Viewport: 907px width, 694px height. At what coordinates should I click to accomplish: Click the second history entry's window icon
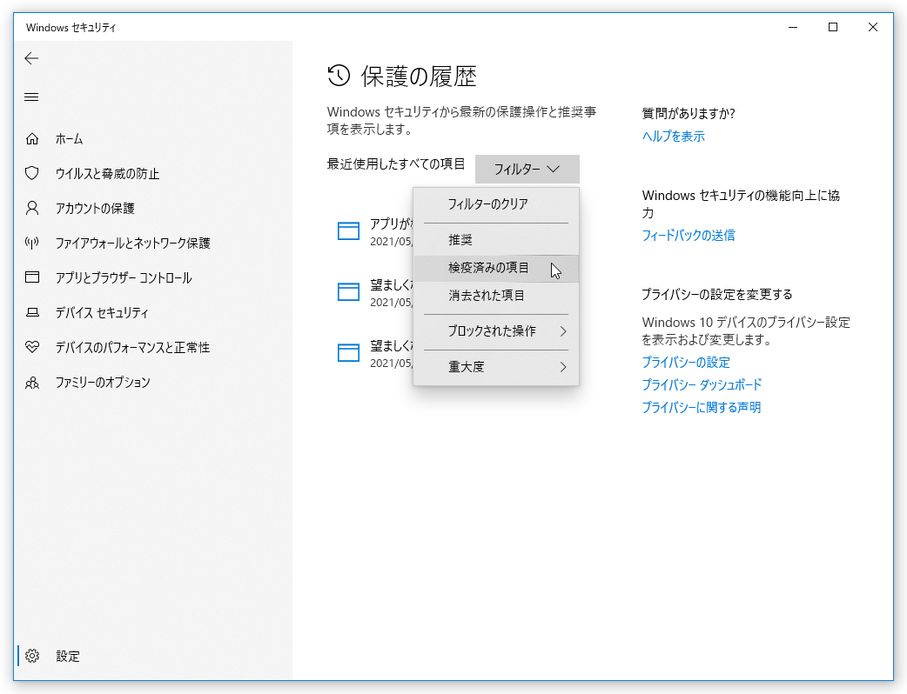point(348,291)
